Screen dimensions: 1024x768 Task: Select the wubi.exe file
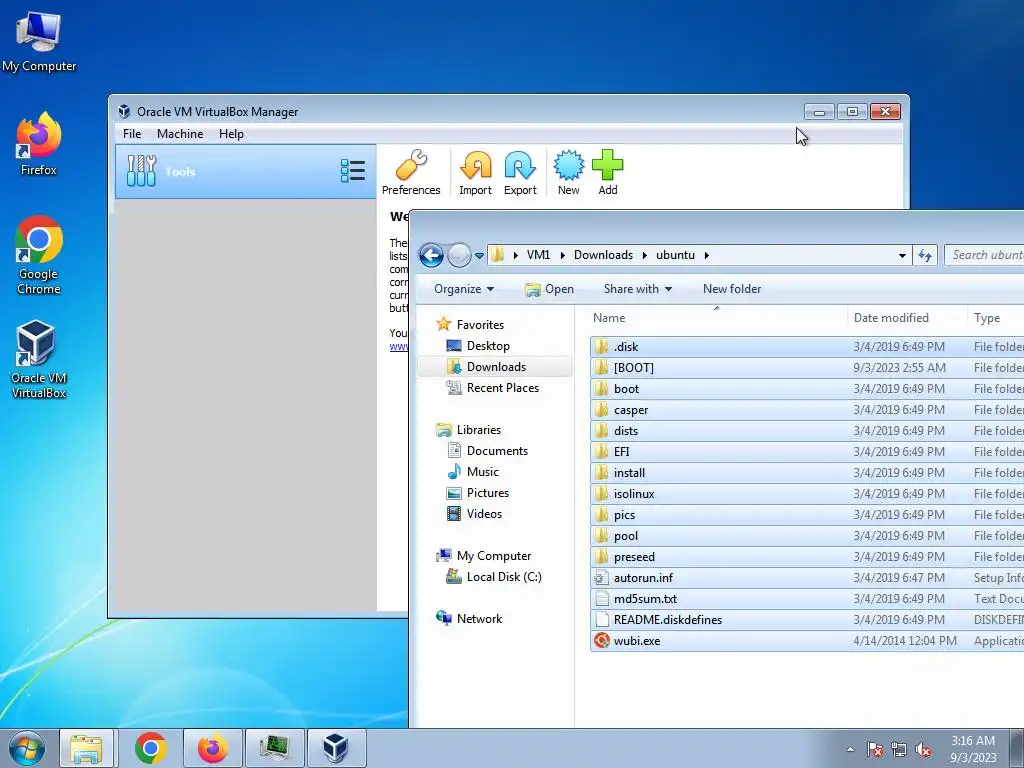pyautogui.click(x=807, y=641)
